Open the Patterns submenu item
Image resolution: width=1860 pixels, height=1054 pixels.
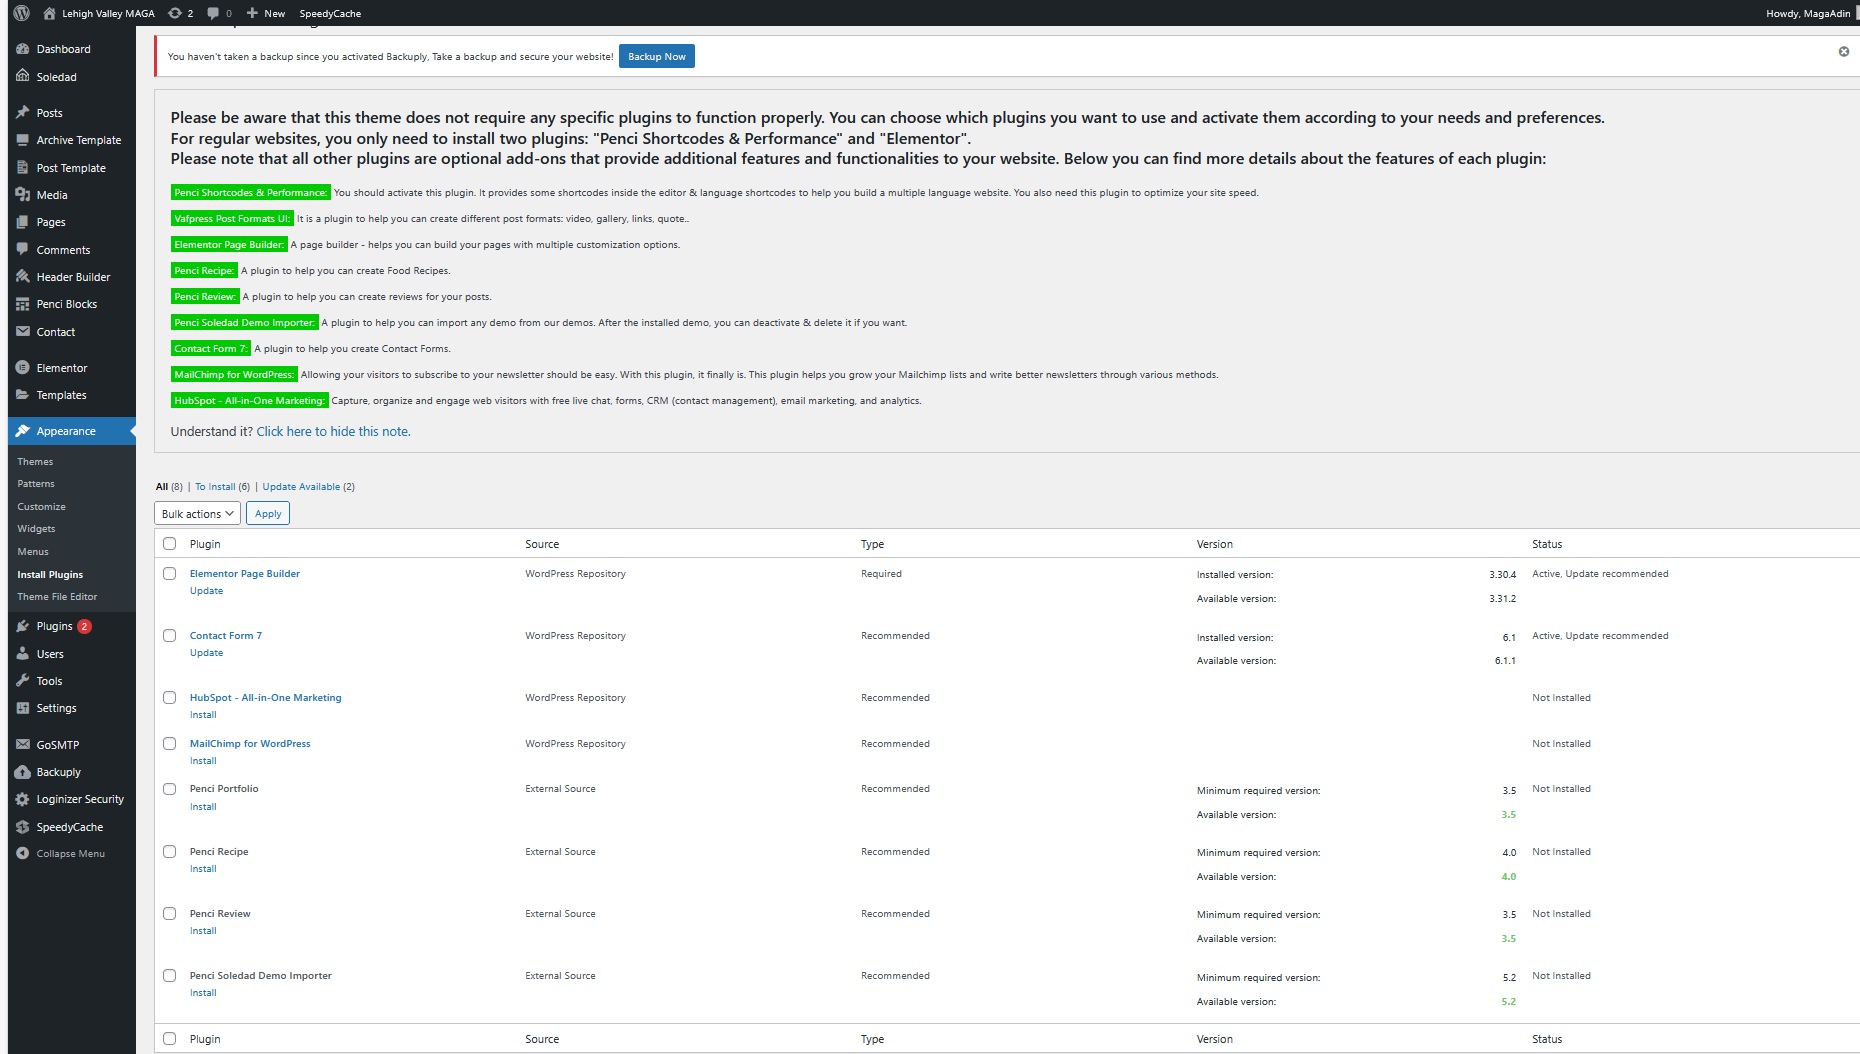(x=36, y=484)
